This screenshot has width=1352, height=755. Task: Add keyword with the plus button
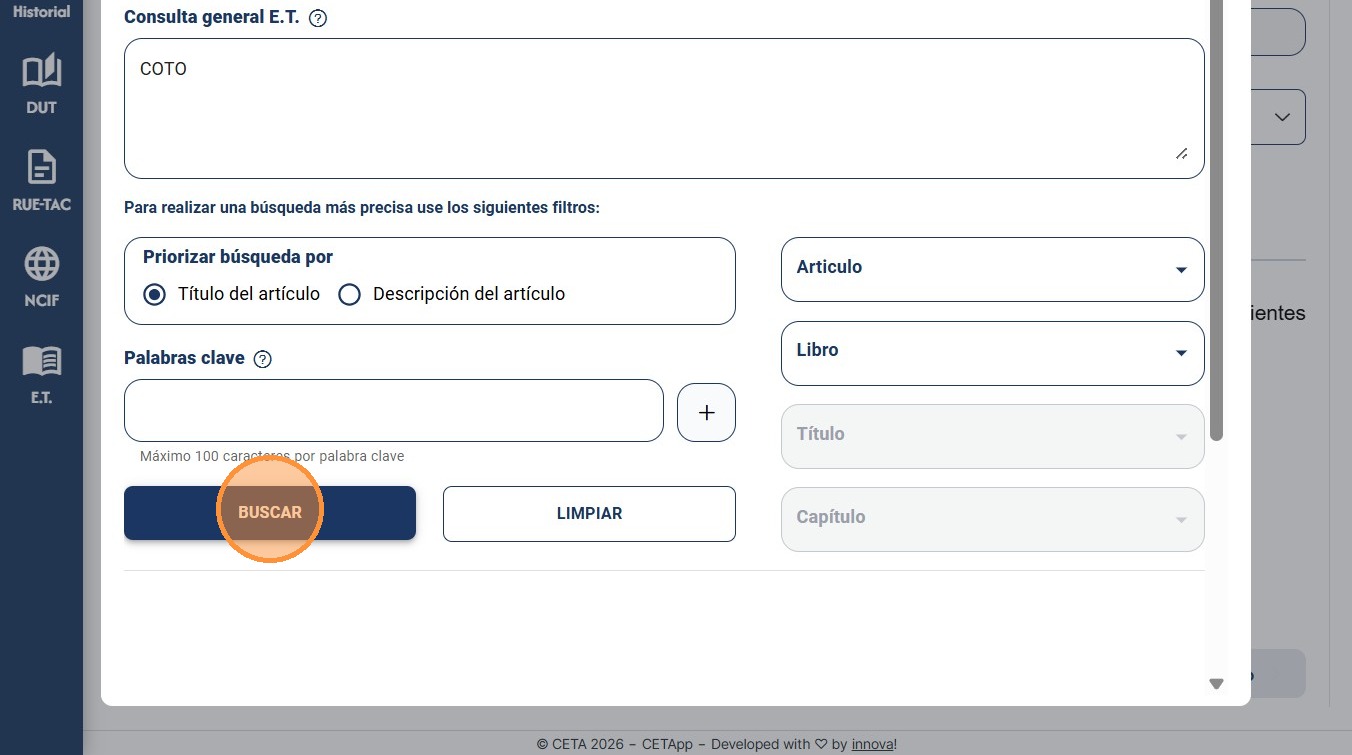[x=706, y=412]
